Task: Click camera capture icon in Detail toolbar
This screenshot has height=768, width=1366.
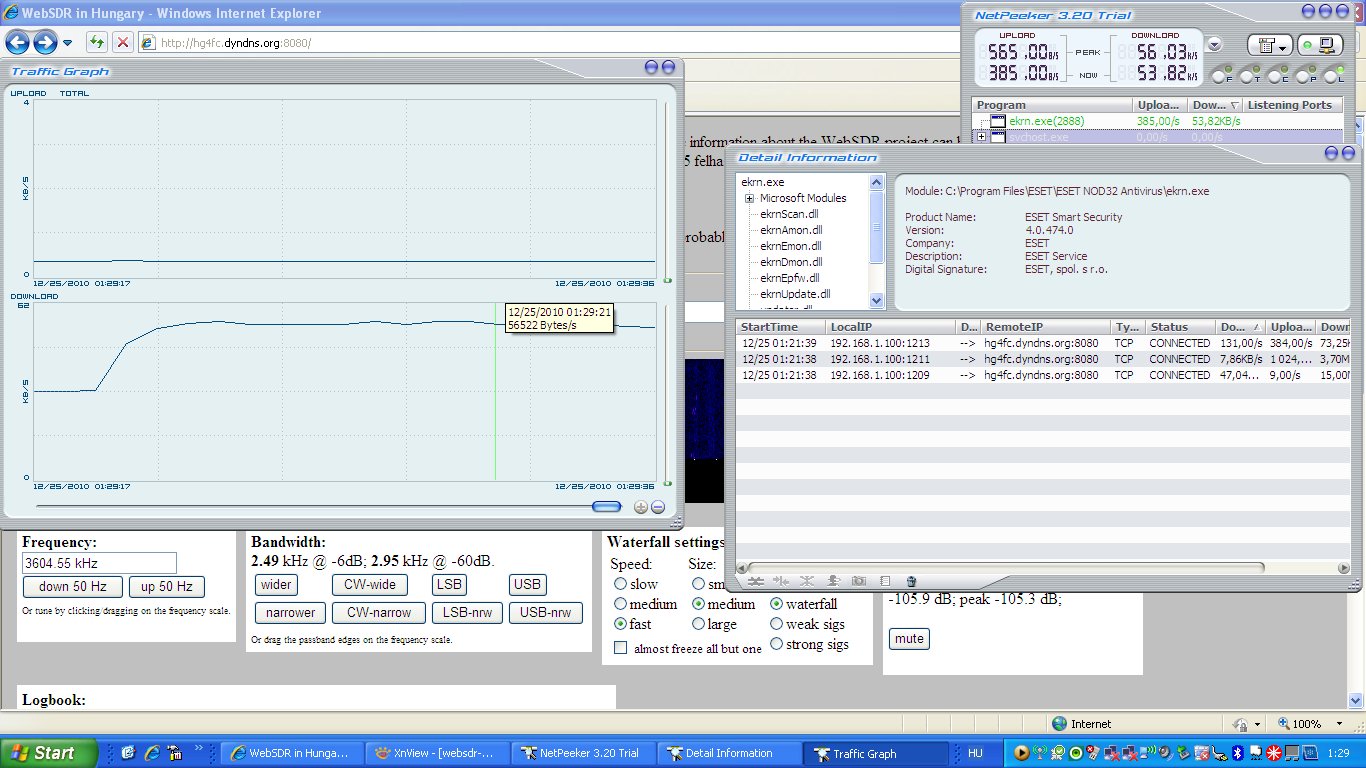Action: (x=859, y=581)
